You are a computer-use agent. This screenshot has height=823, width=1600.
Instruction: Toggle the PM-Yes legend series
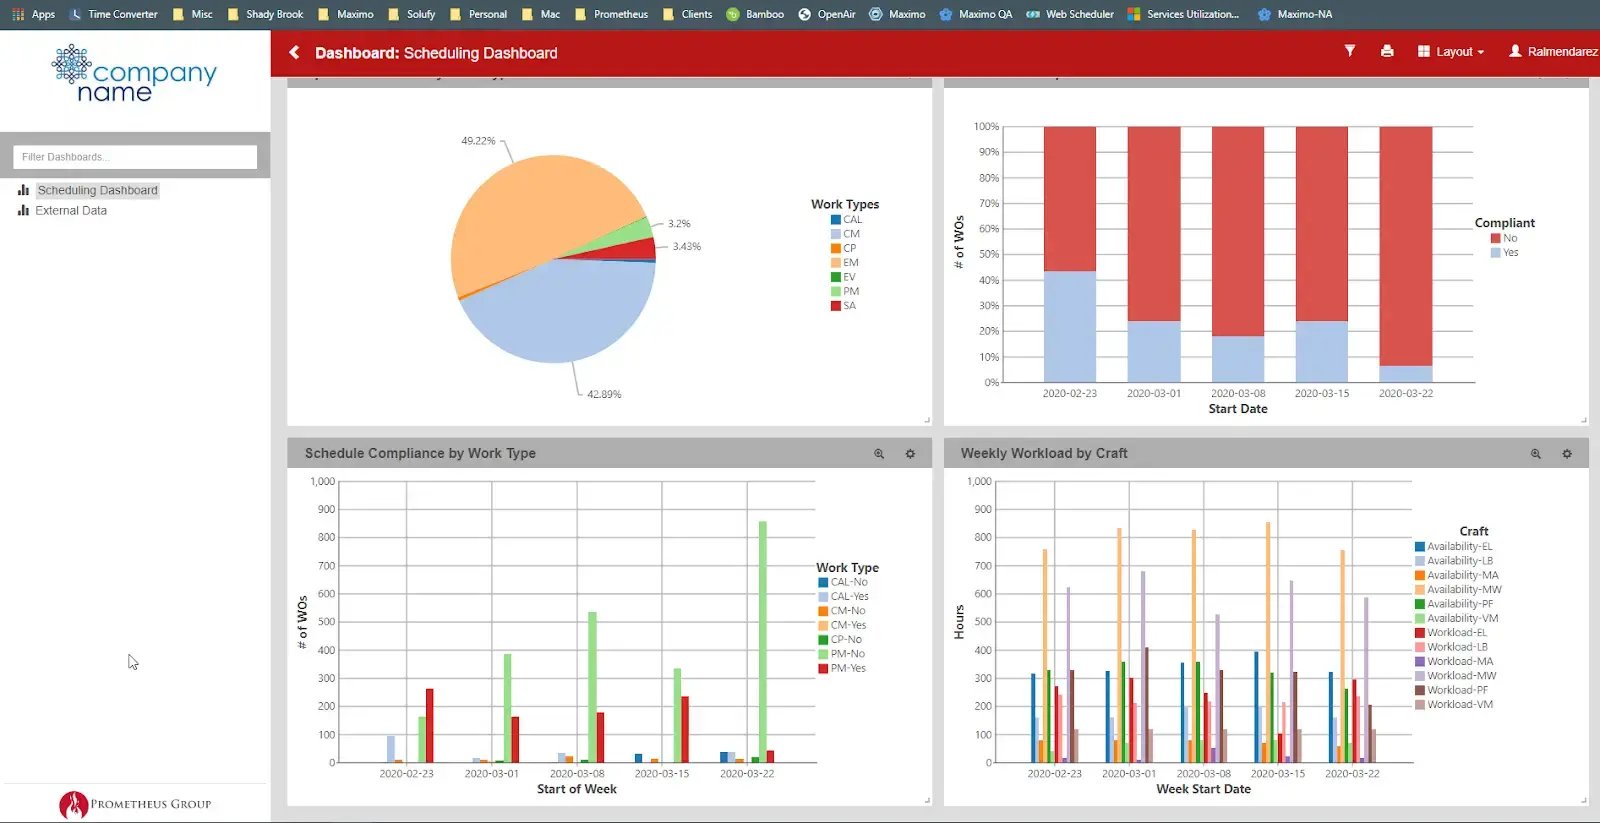(x=847, y=668)
